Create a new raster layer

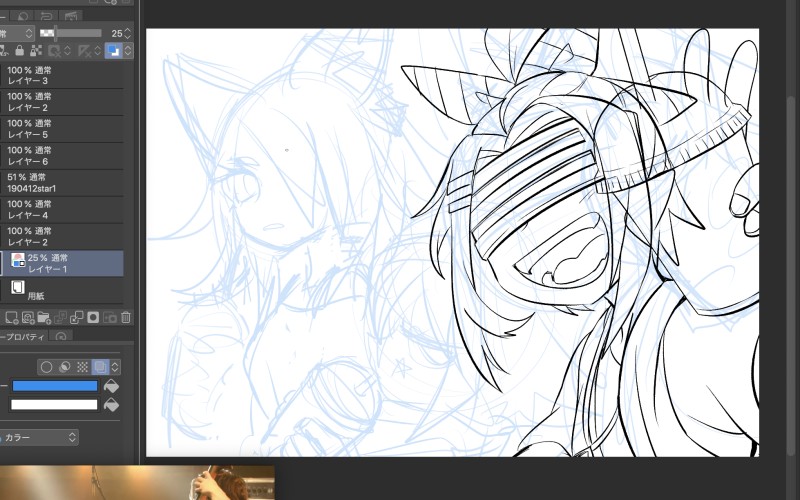click(11, 318)
